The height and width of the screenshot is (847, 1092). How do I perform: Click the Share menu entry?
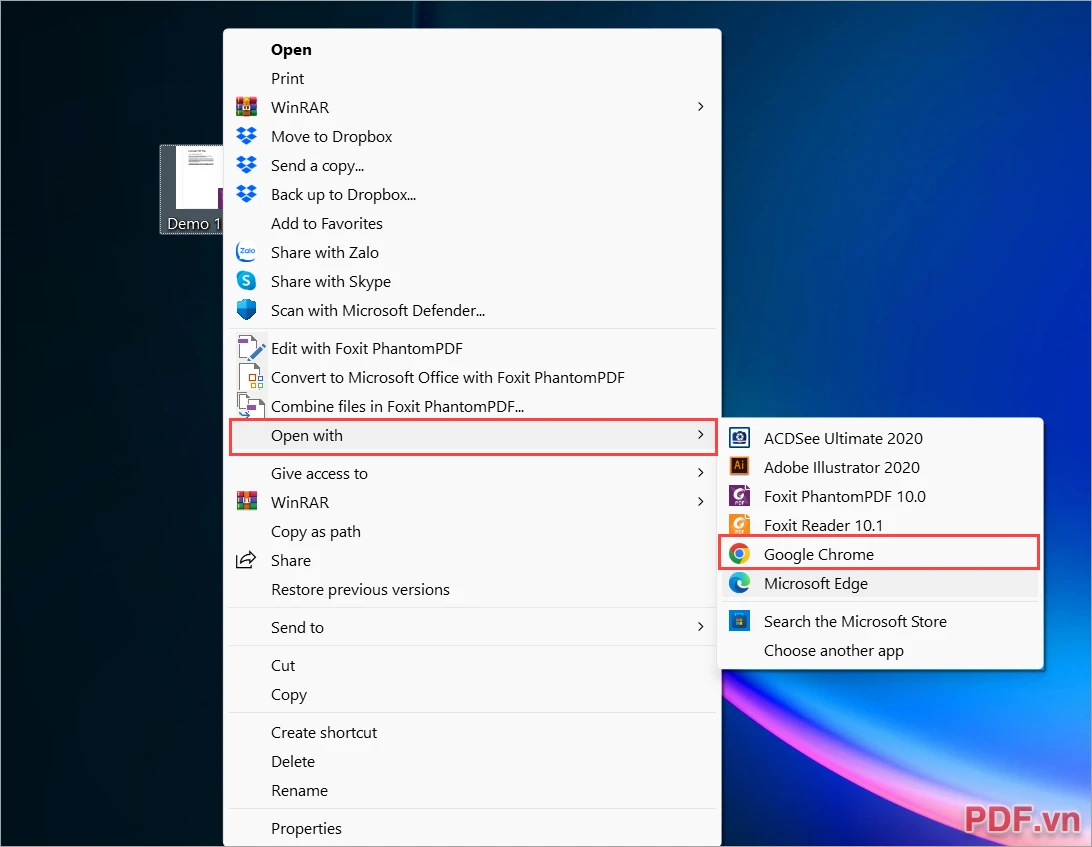point(472,561)
